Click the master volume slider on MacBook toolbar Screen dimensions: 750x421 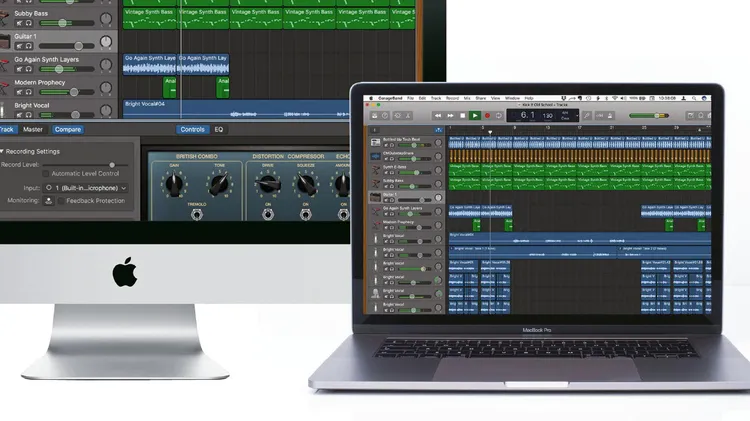point(649,115)
